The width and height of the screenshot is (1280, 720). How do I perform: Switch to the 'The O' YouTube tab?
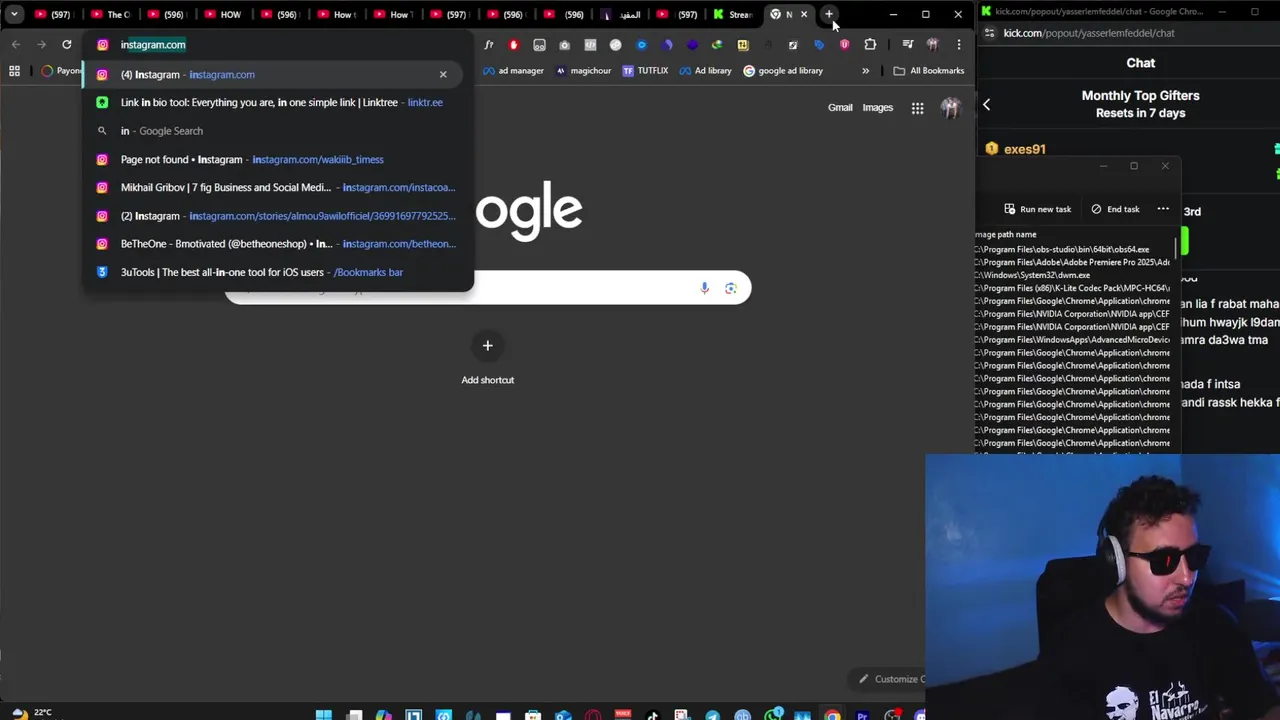[x=110, y=14]
